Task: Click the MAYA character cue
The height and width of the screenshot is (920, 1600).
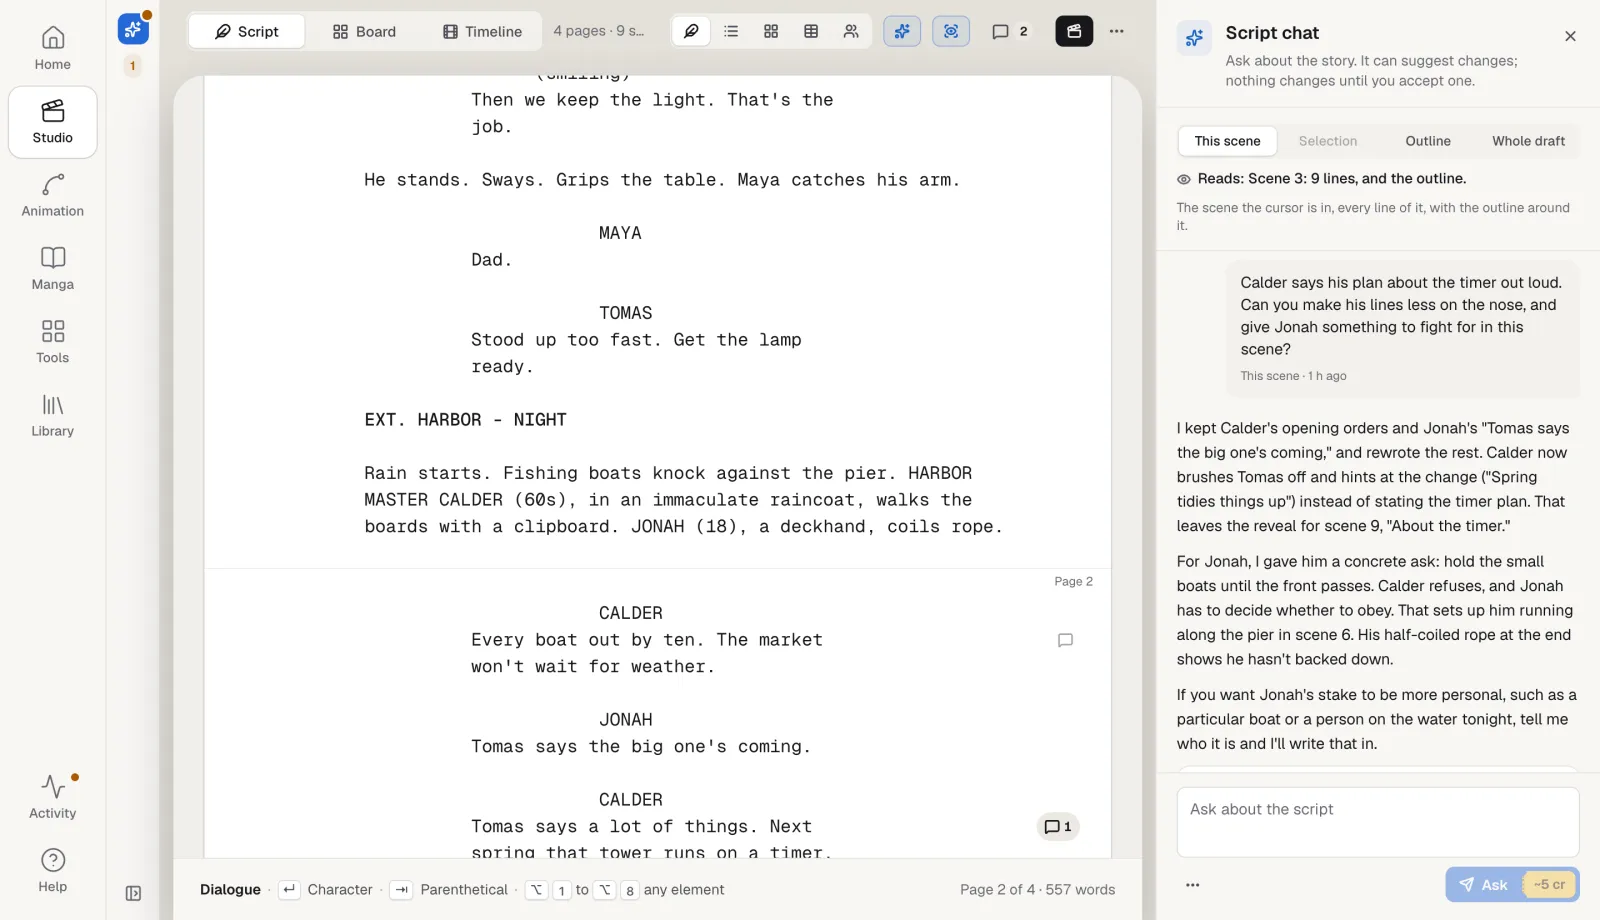Action: [x=620, y=233]
